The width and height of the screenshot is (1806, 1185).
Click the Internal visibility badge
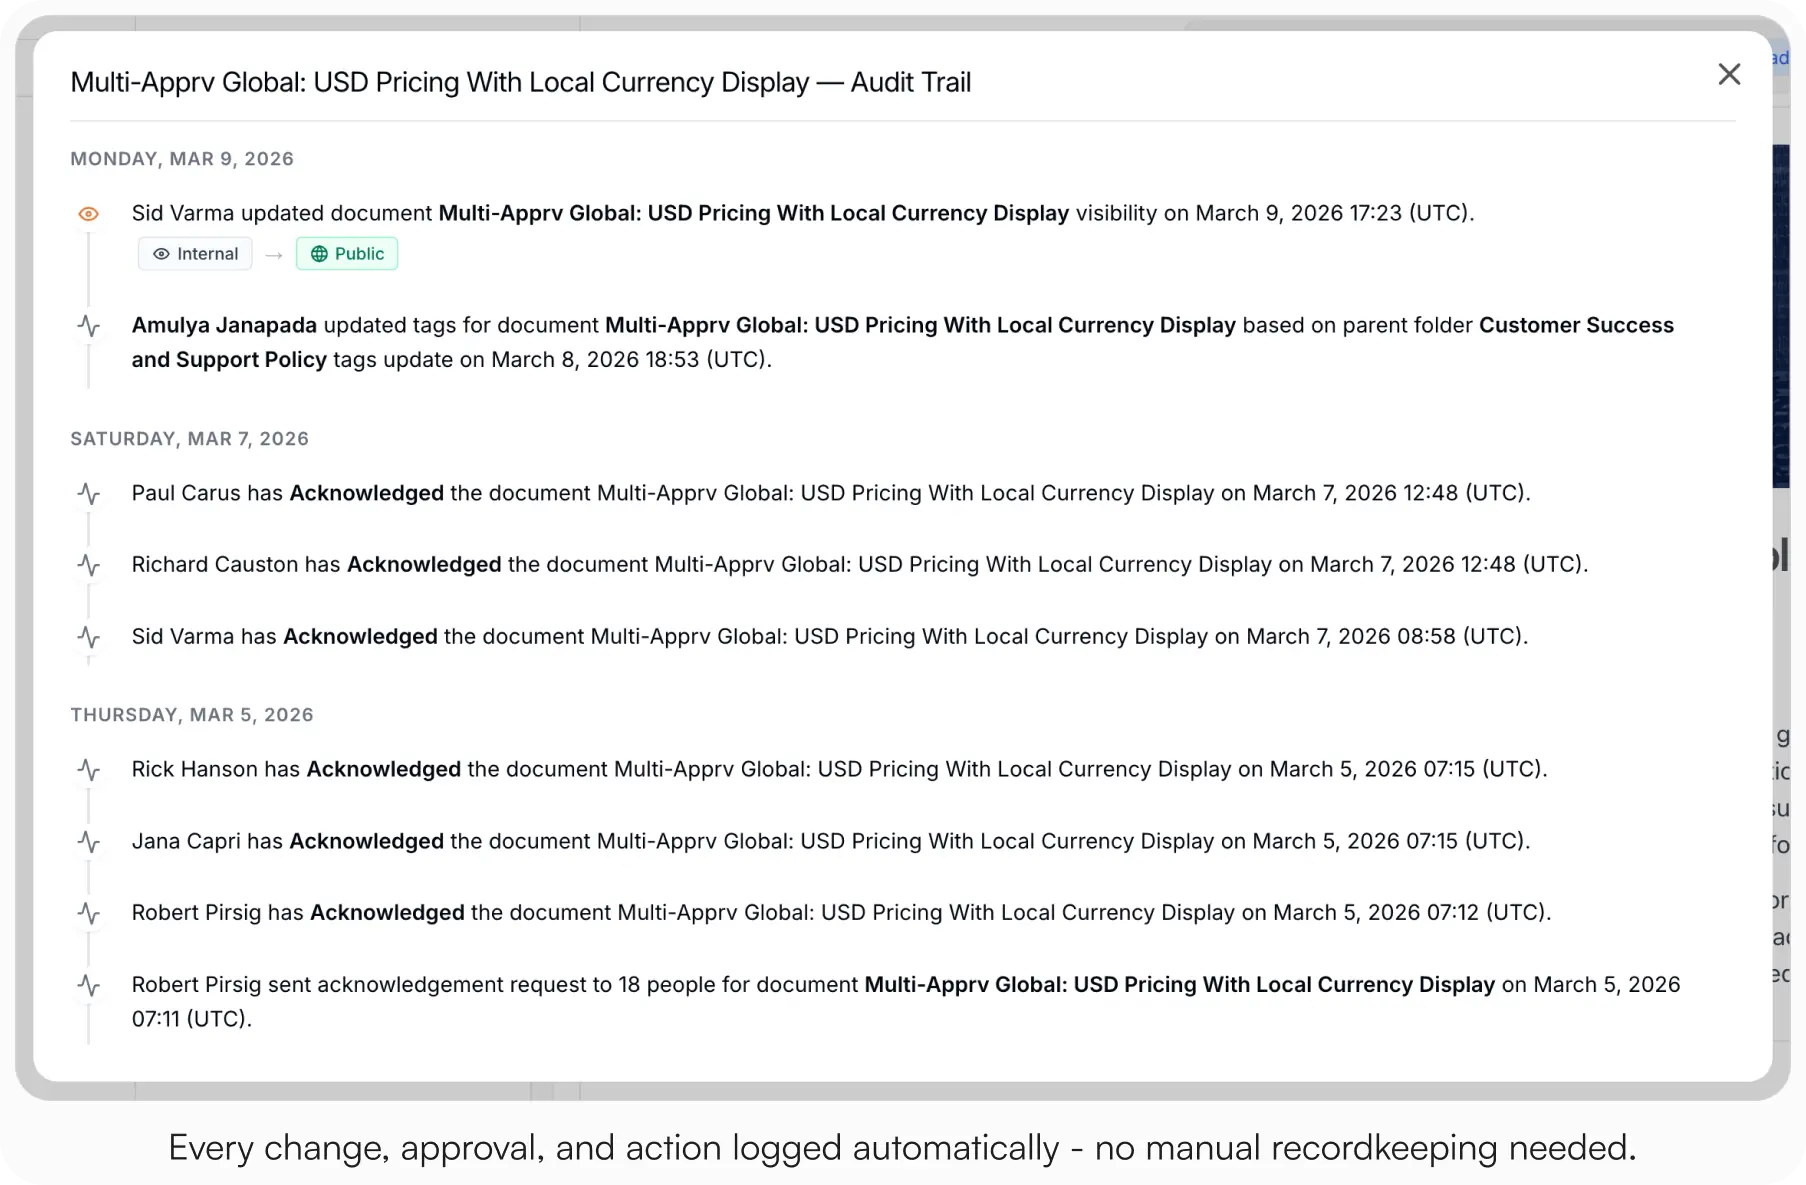coord(195,254)
